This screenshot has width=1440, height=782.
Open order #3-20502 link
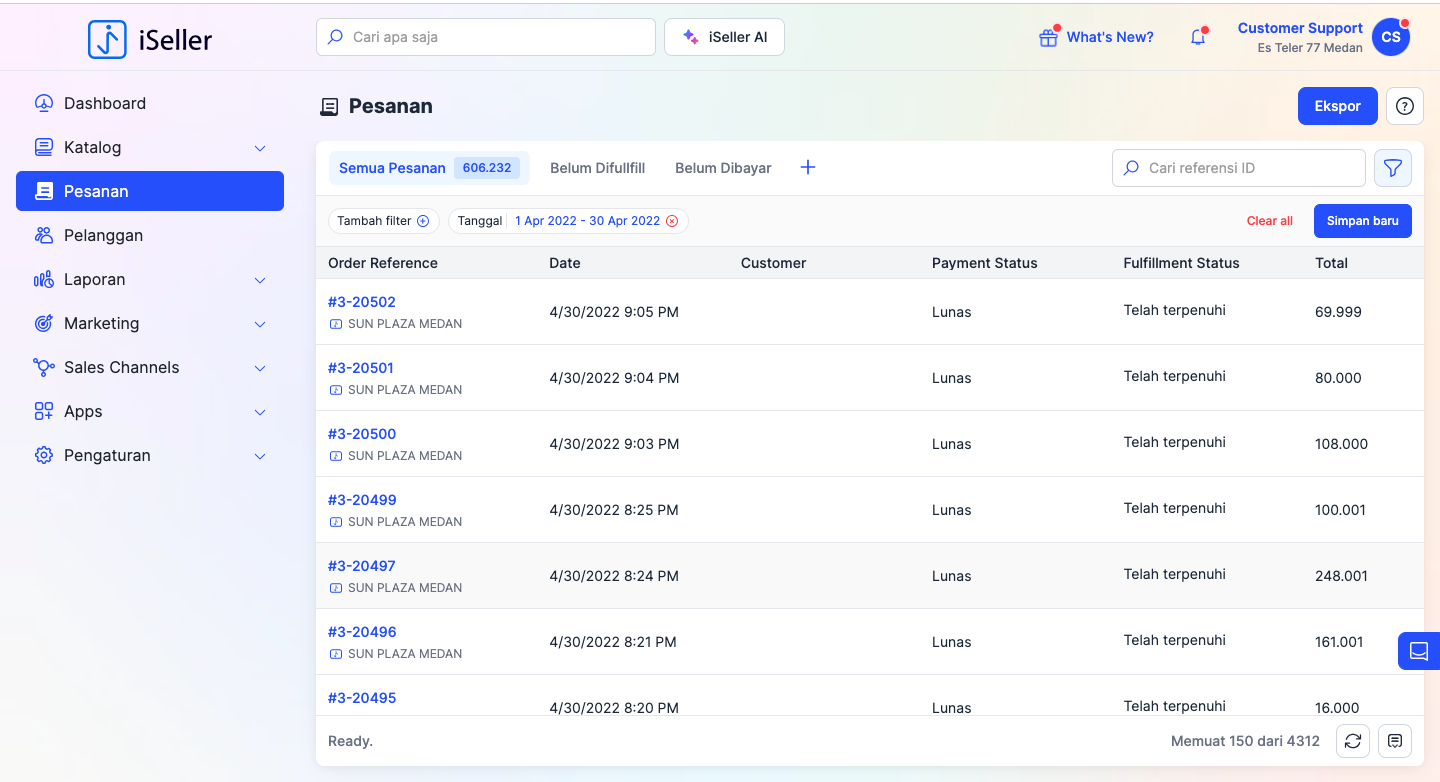(362, 302)
